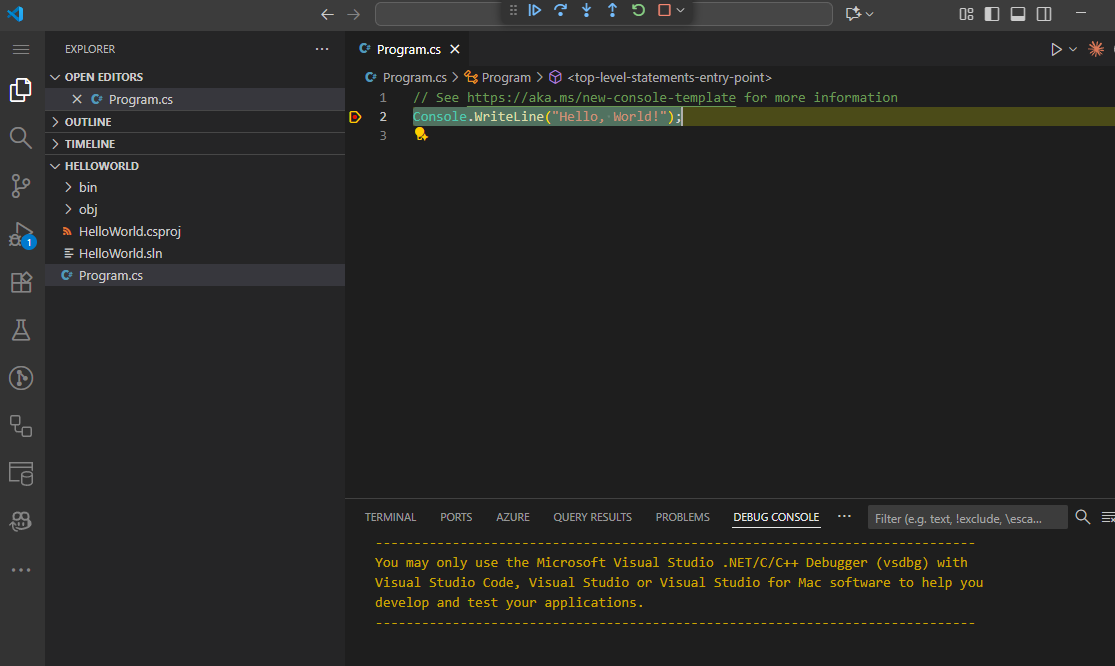Open the Source Control view icon
Viewport: 1115px width, 666px height.
pos(20,186)
